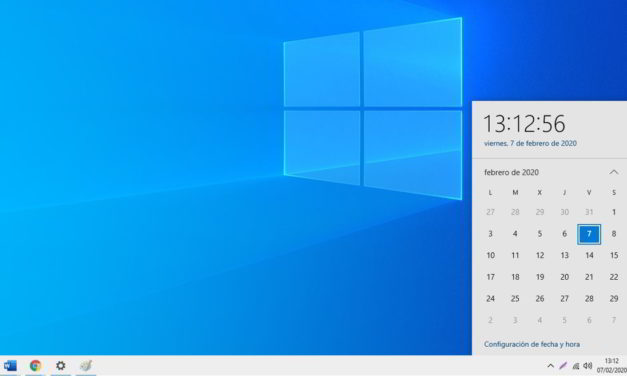Open Microsoft Word from the taskbar
Viewport: 627px width, 376px height.
click(x=10, y=366)
